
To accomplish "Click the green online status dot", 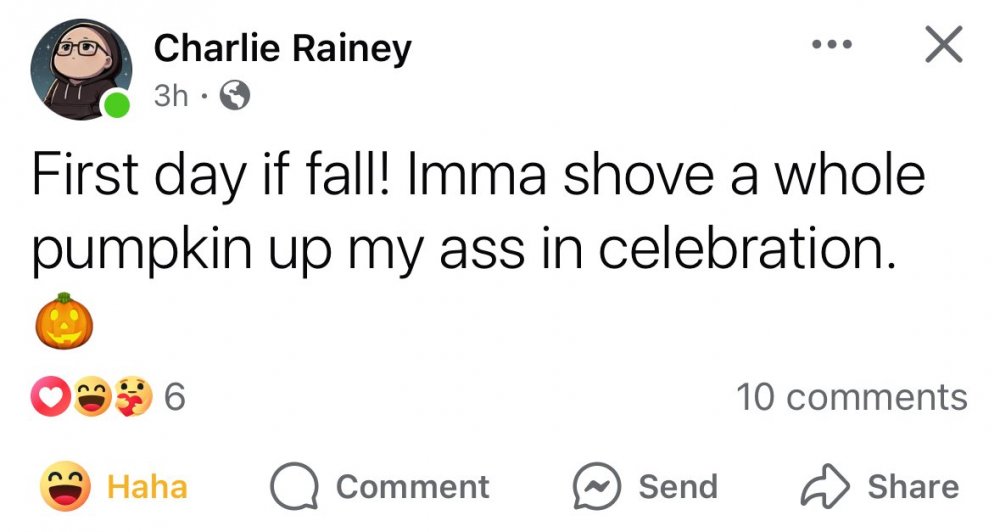I will (x=117, y=104).
